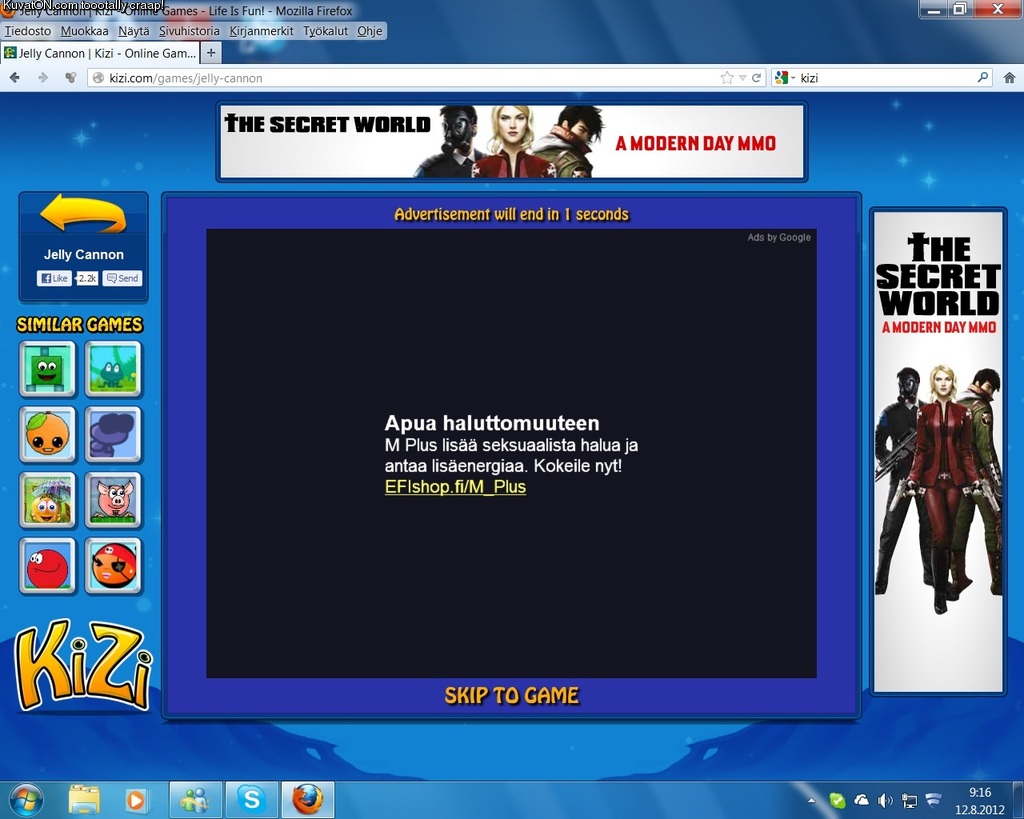1024x819 pixels.
Task: Reload the page using the refresh icon
Action: (757, 78)
